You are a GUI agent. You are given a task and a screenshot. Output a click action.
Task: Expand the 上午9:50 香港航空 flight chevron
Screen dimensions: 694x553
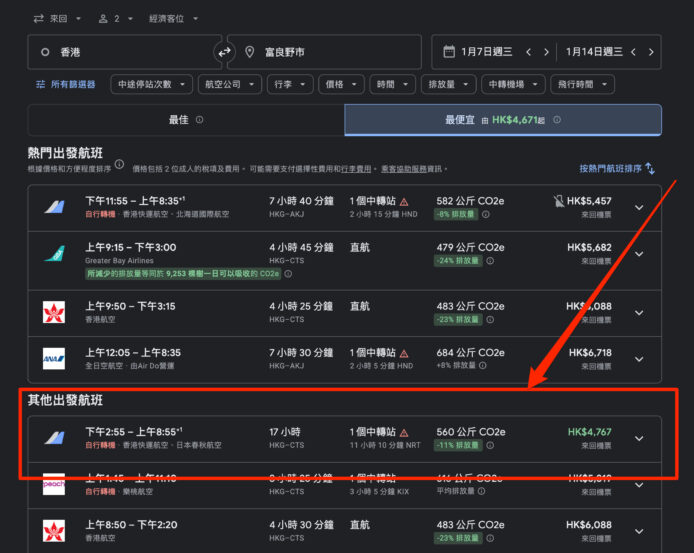[639, 313]
